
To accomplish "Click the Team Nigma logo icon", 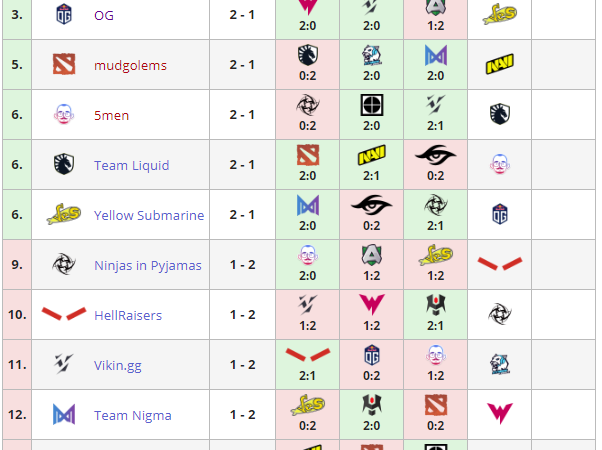I will [64, 415].
